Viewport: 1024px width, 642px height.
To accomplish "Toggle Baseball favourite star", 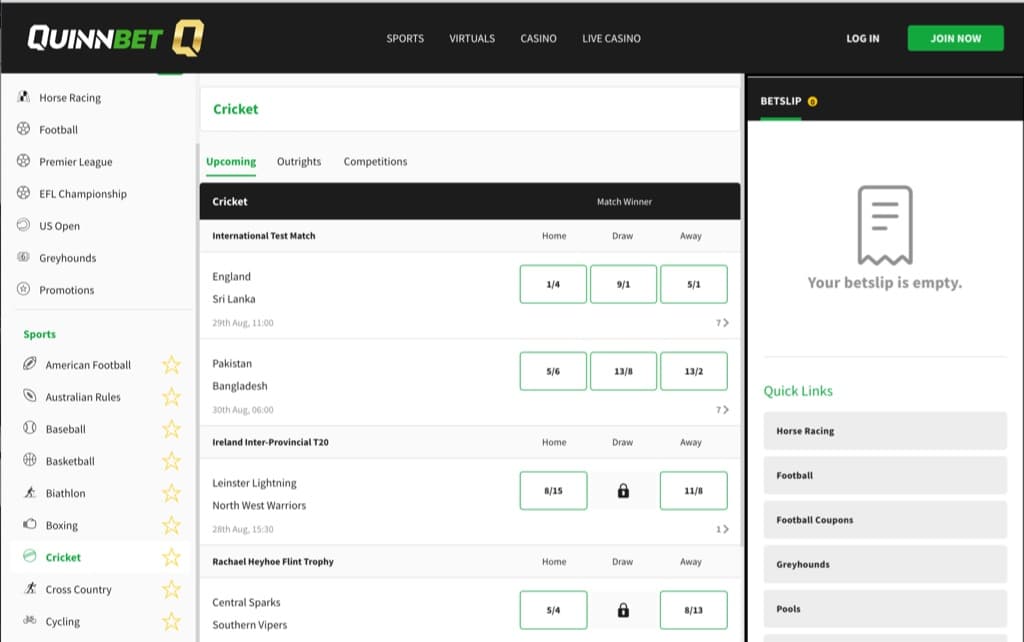I will 171,428.
